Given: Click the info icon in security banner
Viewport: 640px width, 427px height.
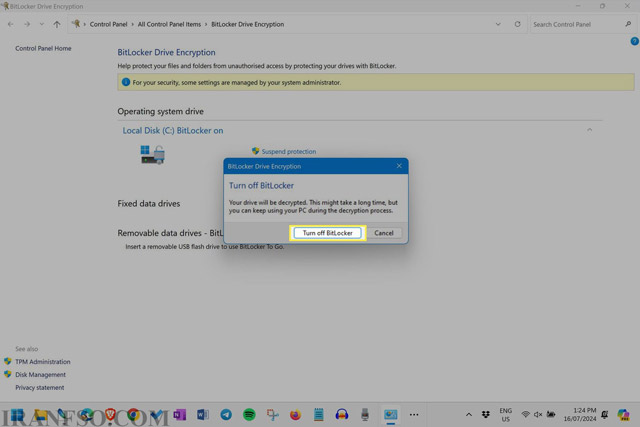Looking at the screenshot, I should (126, 82).
